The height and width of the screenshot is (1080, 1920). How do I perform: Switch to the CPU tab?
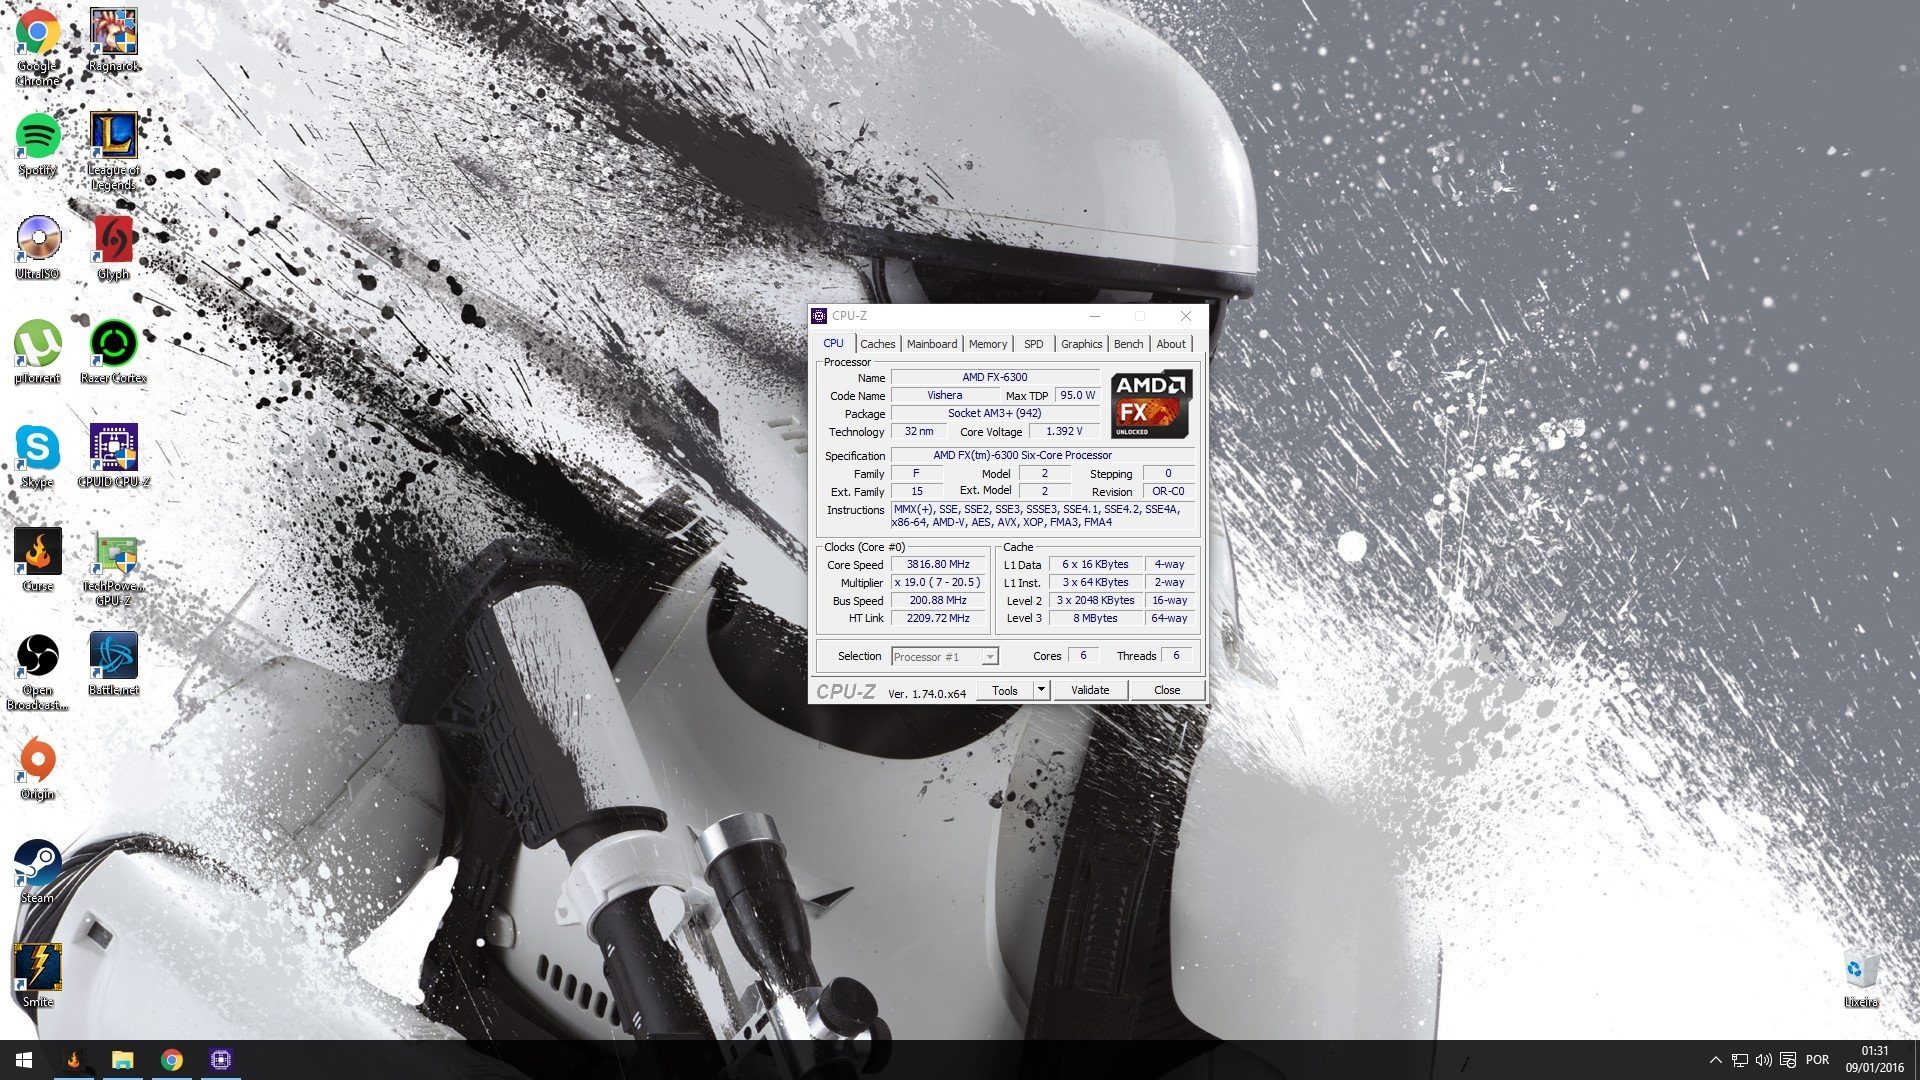pos(833,343)
